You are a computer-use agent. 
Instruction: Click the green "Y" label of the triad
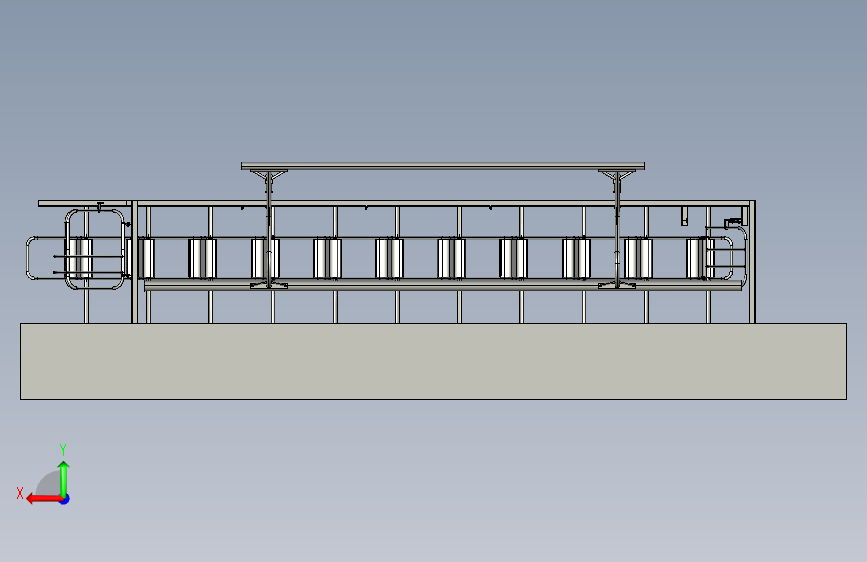(63, 449)
